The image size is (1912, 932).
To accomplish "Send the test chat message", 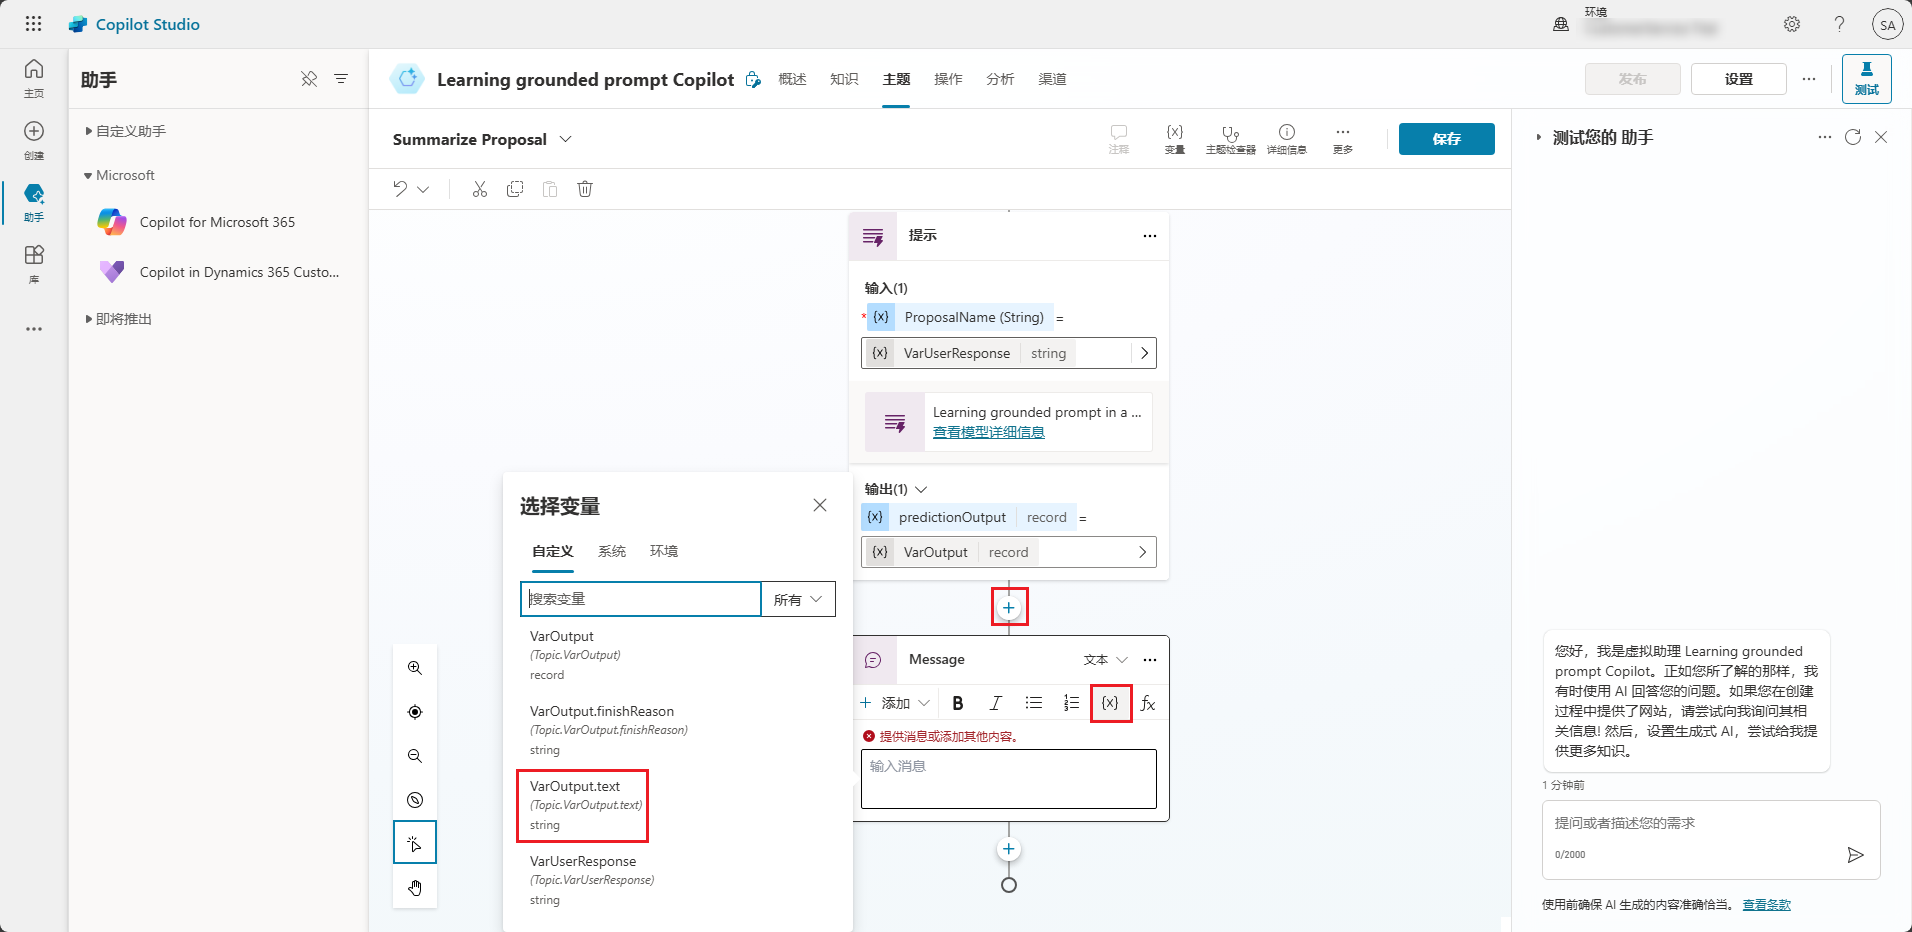I will point(1855,855).
